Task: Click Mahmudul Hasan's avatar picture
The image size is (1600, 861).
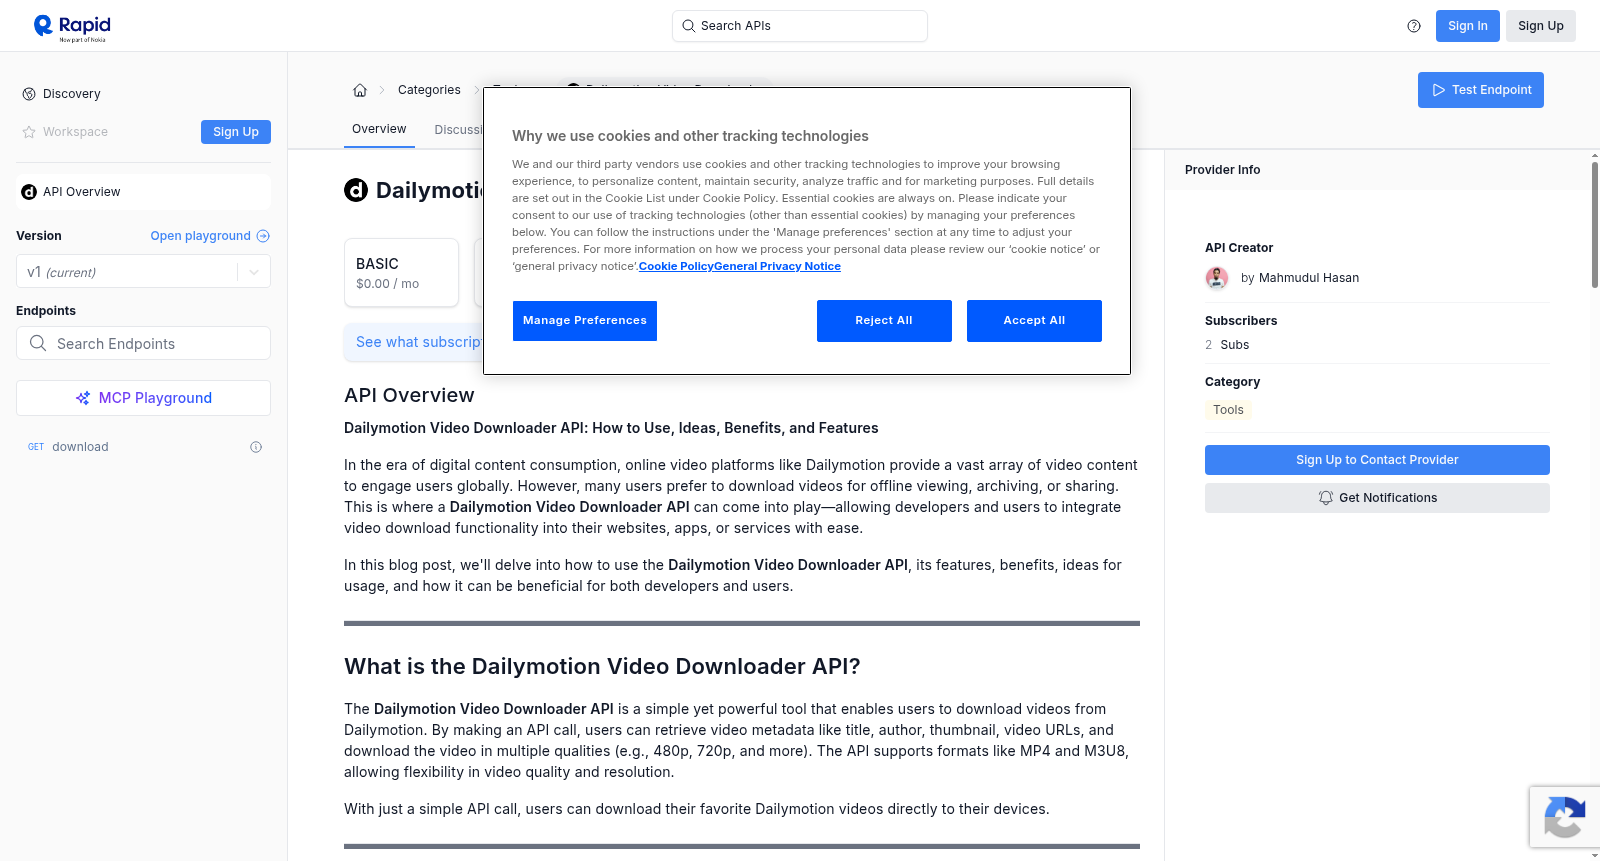Action: pyautogui.click(x=1217, y=278)
